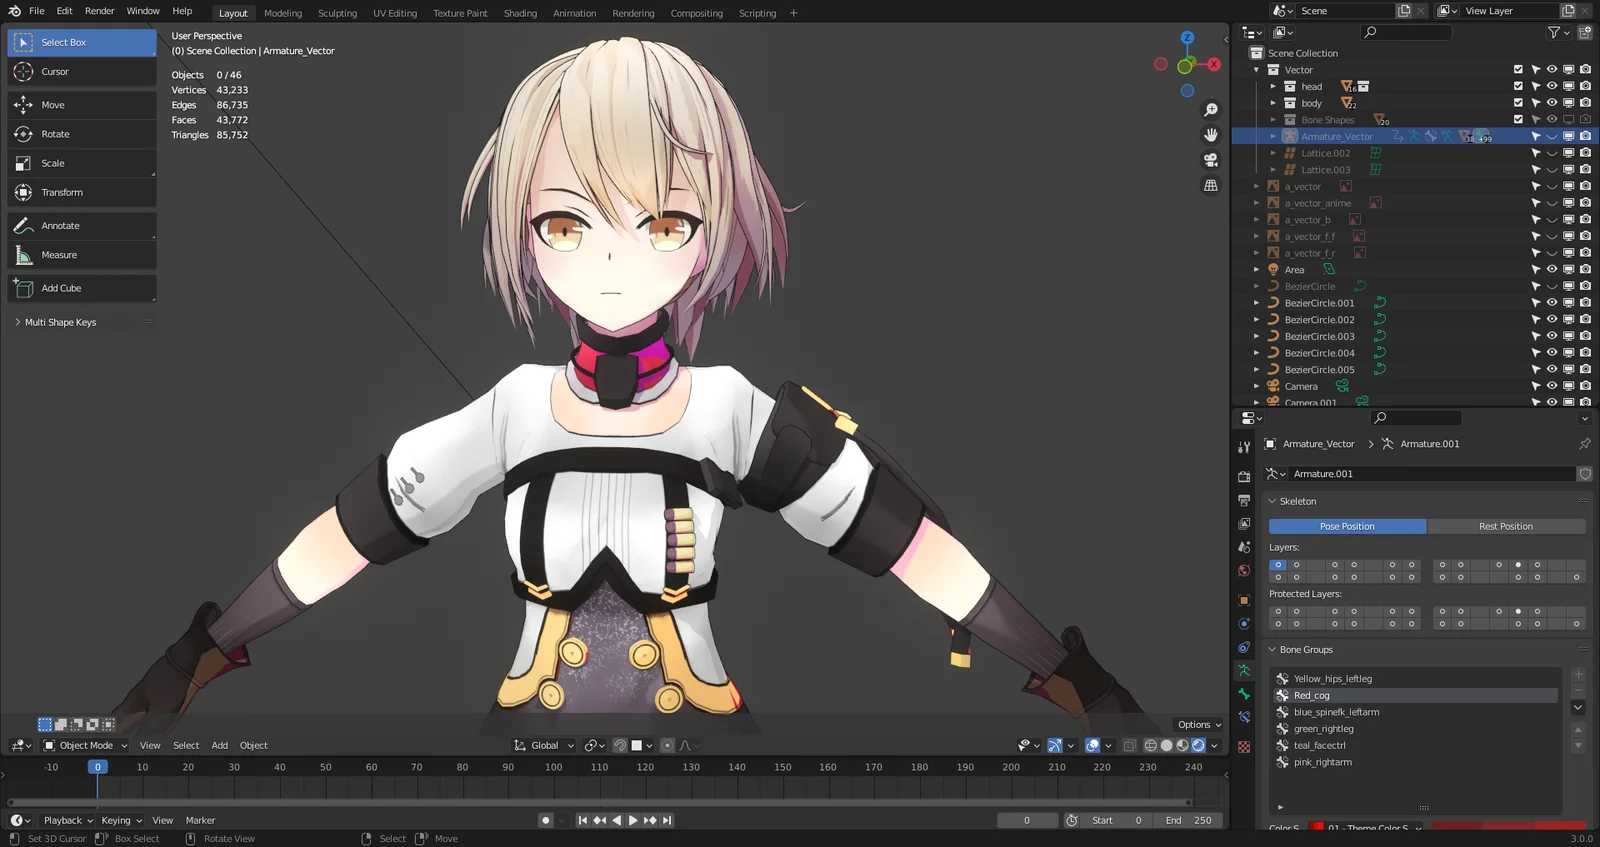1600x847 pixels.
Task: Expand the head collection in outliner
Action: (x=1273, y=86)
